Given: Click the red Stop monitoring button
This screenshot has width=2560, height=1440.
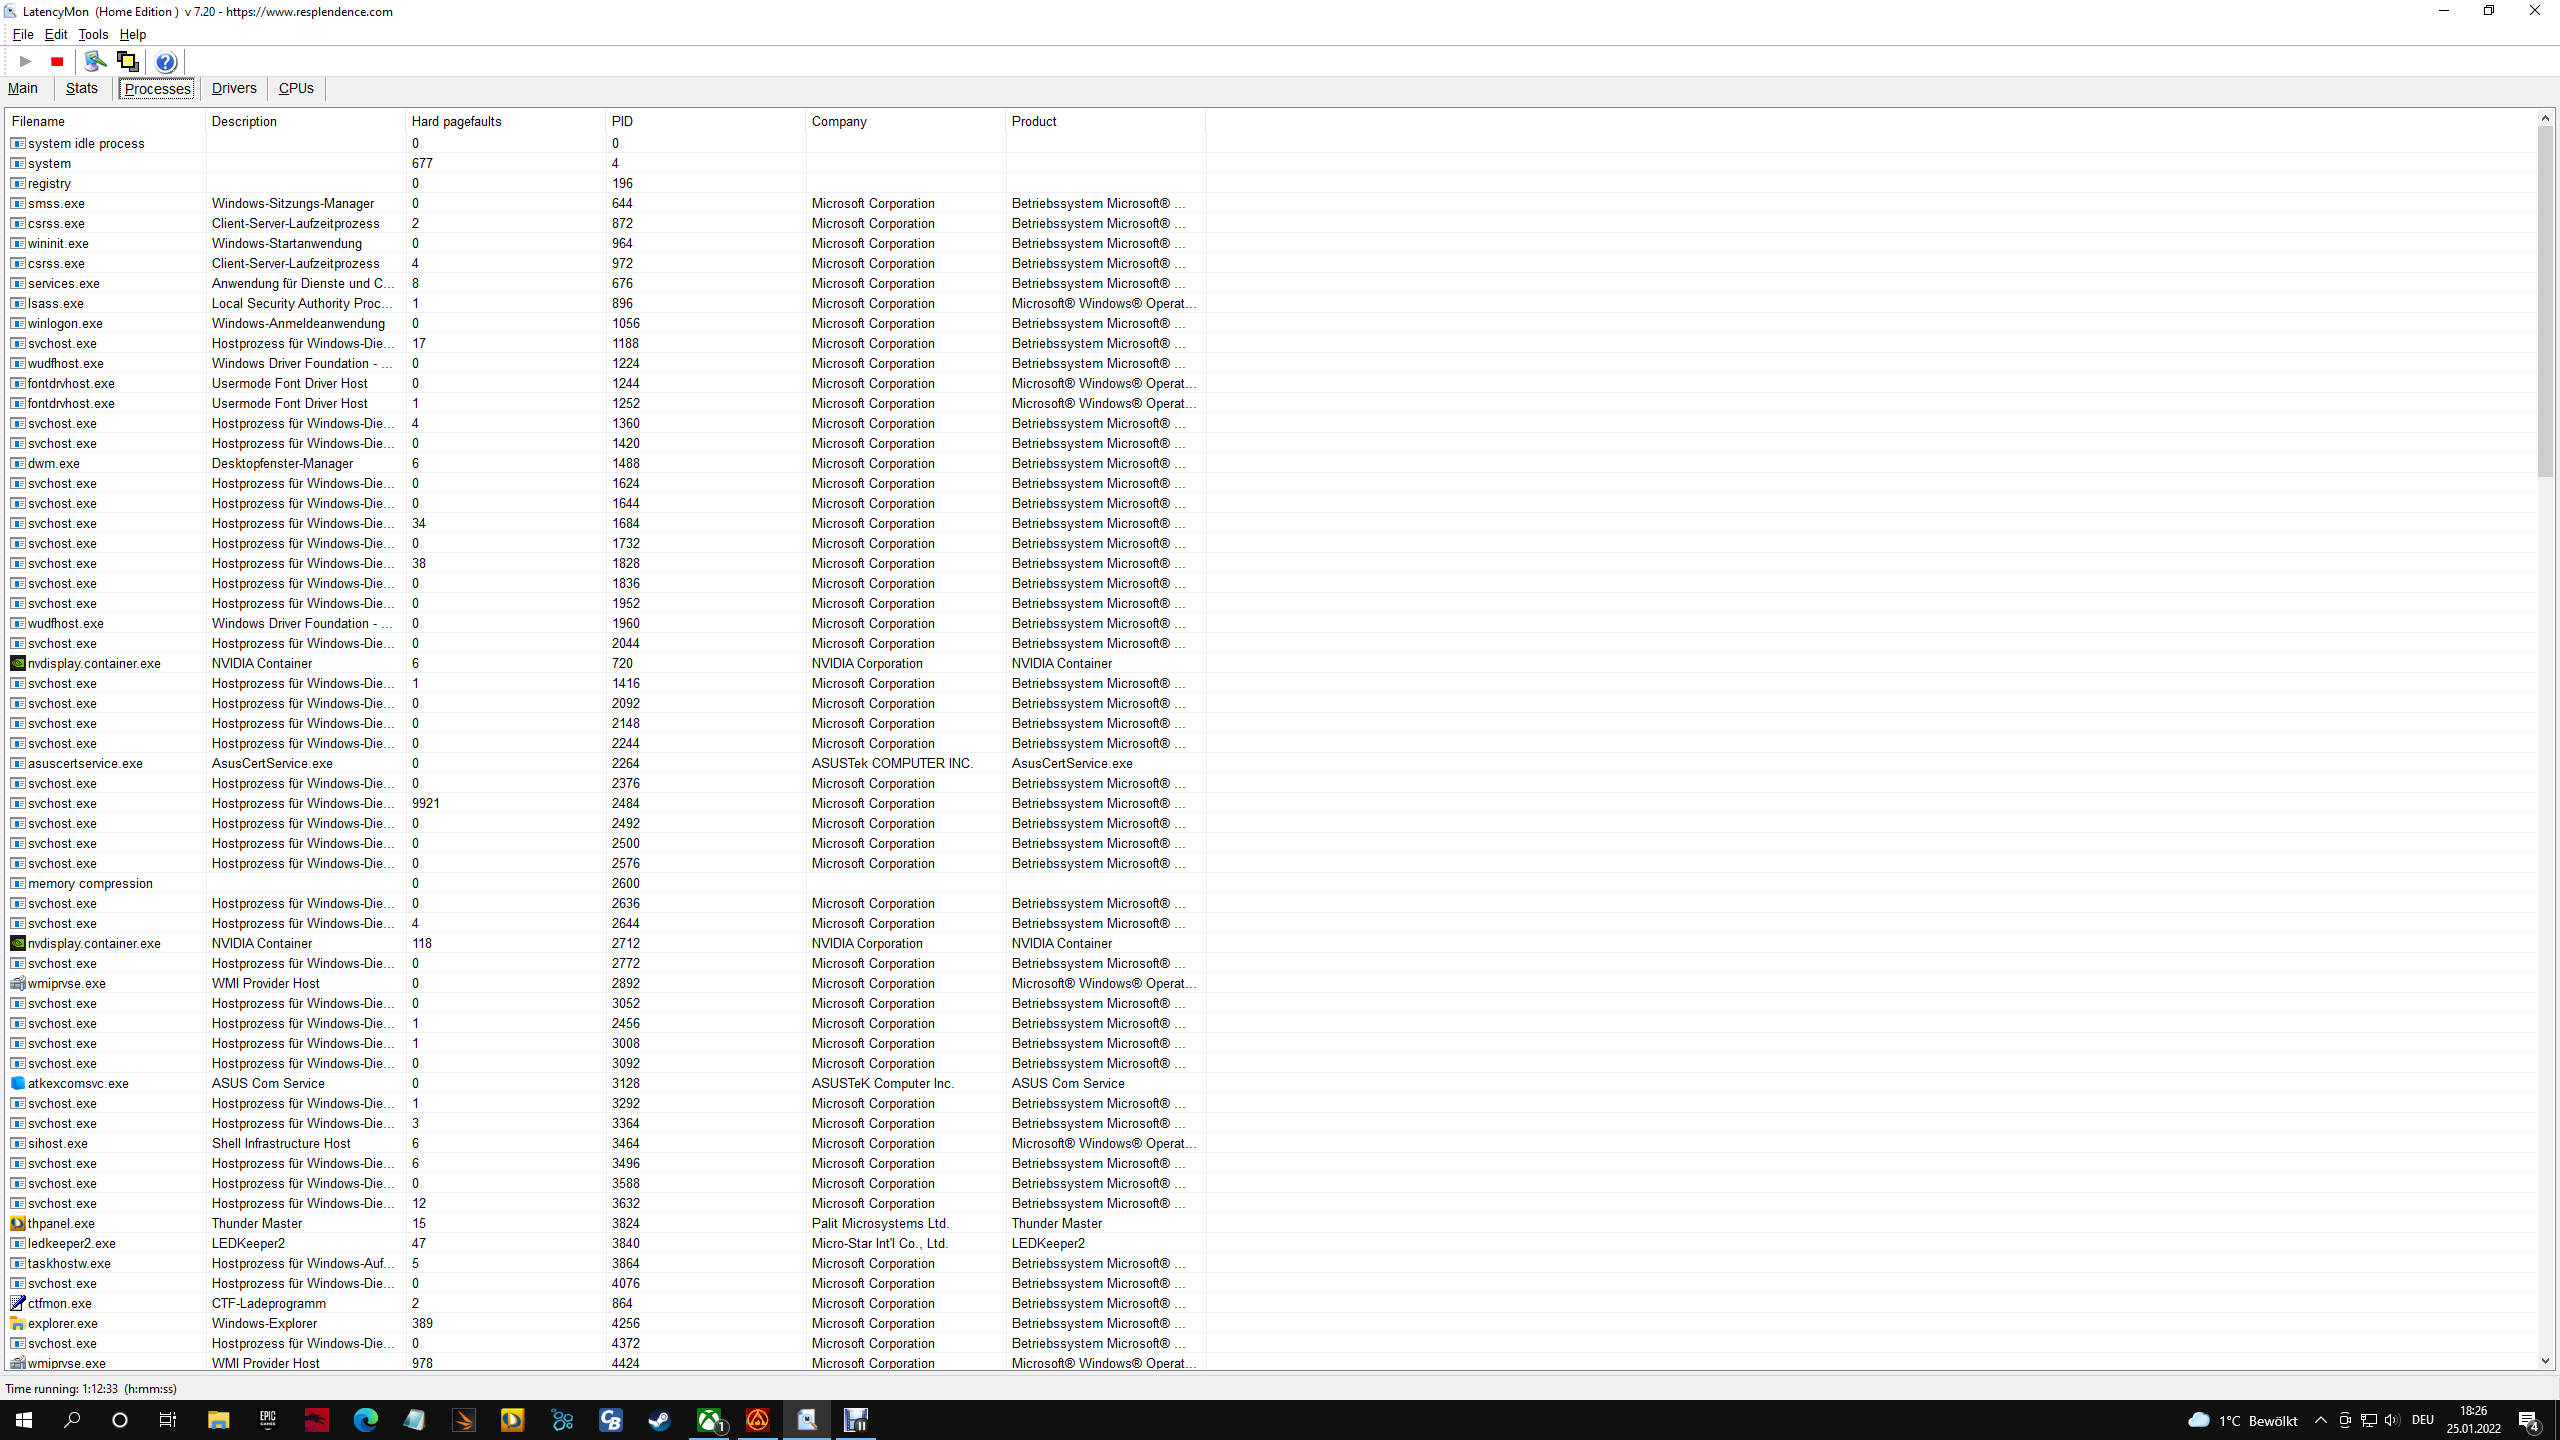Looking at the screenshot, I should click(57, 62).
